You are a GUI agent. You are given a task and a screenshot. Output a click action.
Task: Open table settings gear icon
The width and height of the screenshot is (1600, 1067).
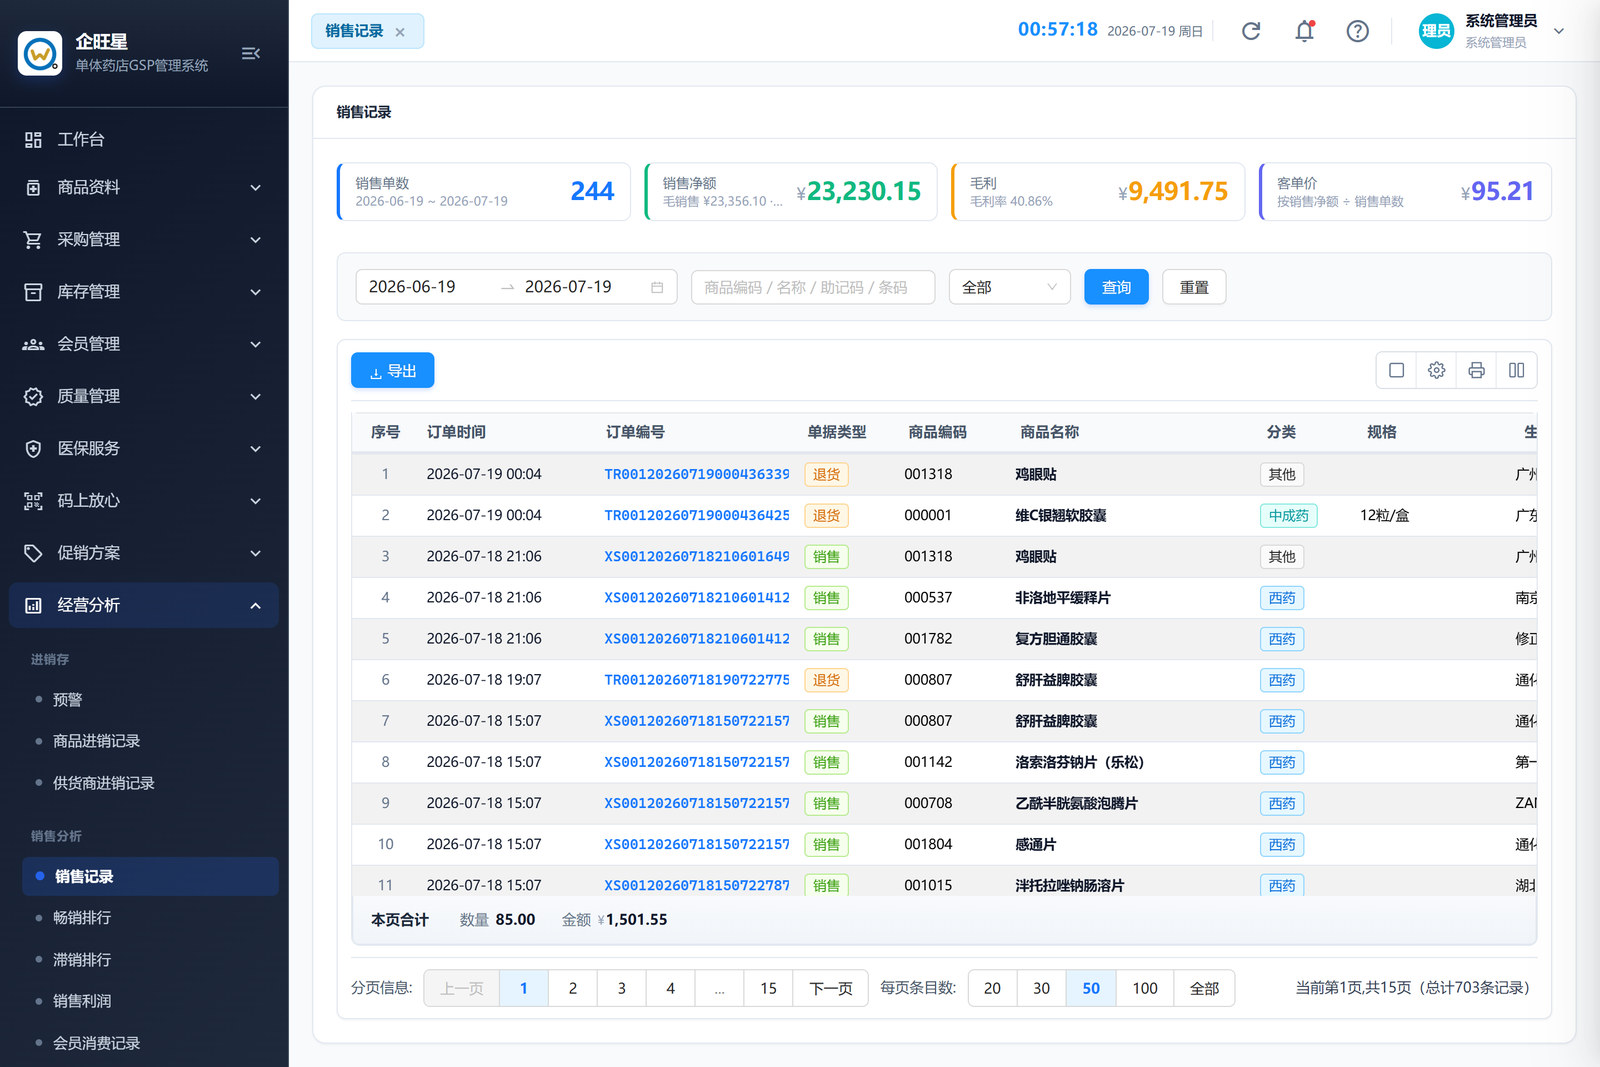coord(1437,370)
